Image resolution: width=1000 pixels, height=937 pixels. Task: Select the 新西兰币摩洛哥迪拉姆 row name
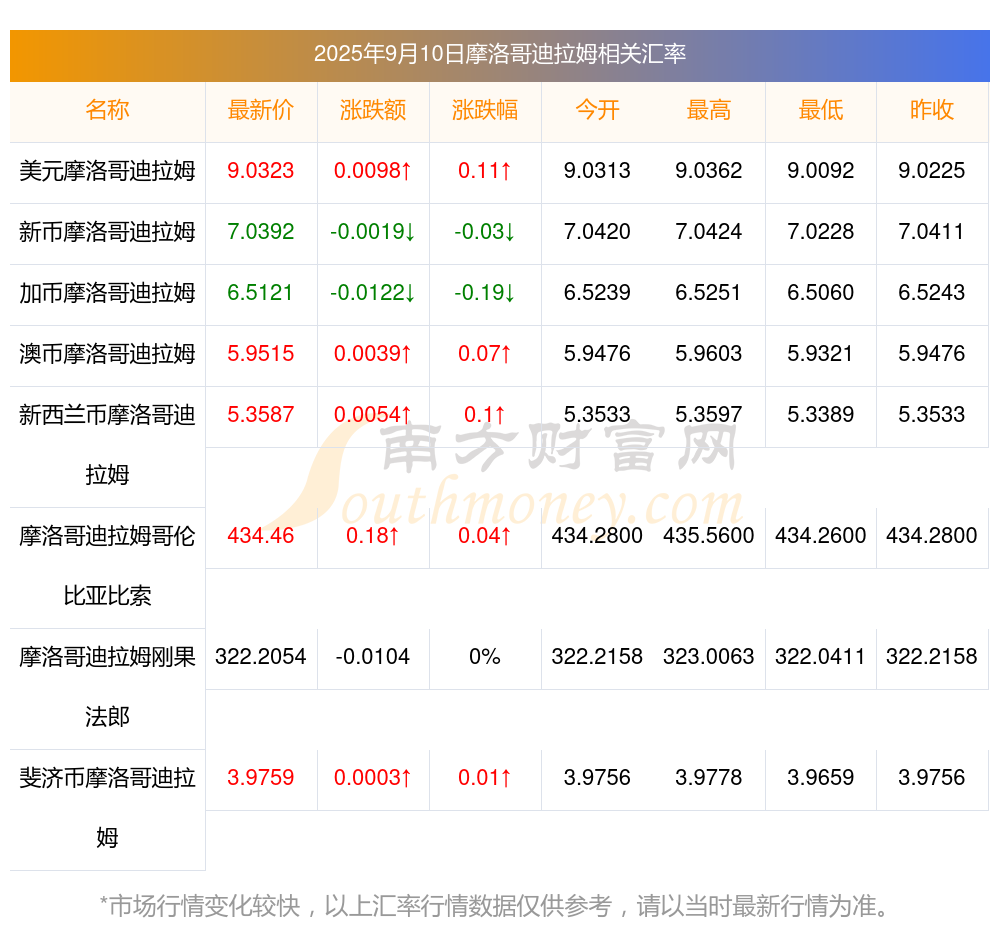[107, 445]
